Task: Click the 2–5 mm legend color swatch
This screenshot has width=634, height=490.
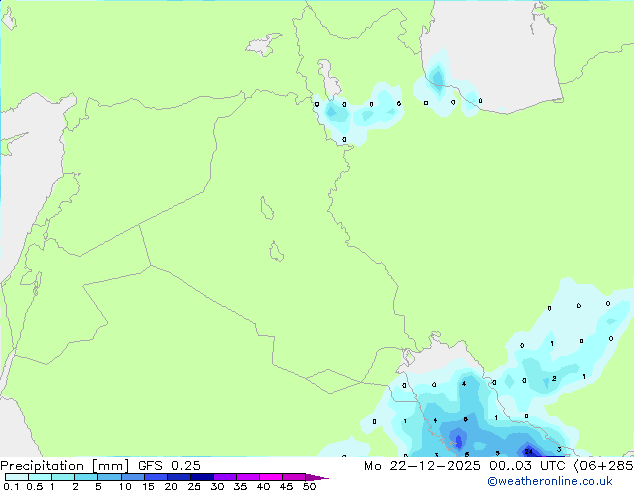Action: tap(86, 477)
